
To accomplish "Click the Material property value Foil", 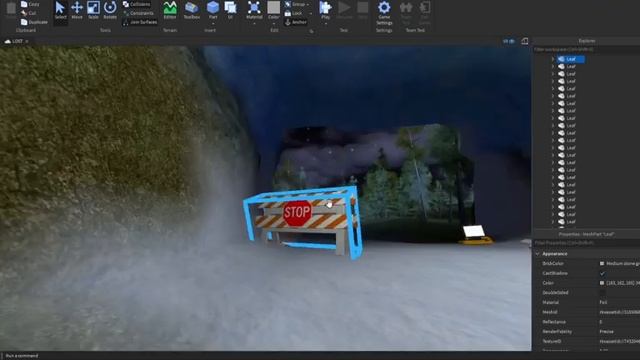I will point(603,302).
